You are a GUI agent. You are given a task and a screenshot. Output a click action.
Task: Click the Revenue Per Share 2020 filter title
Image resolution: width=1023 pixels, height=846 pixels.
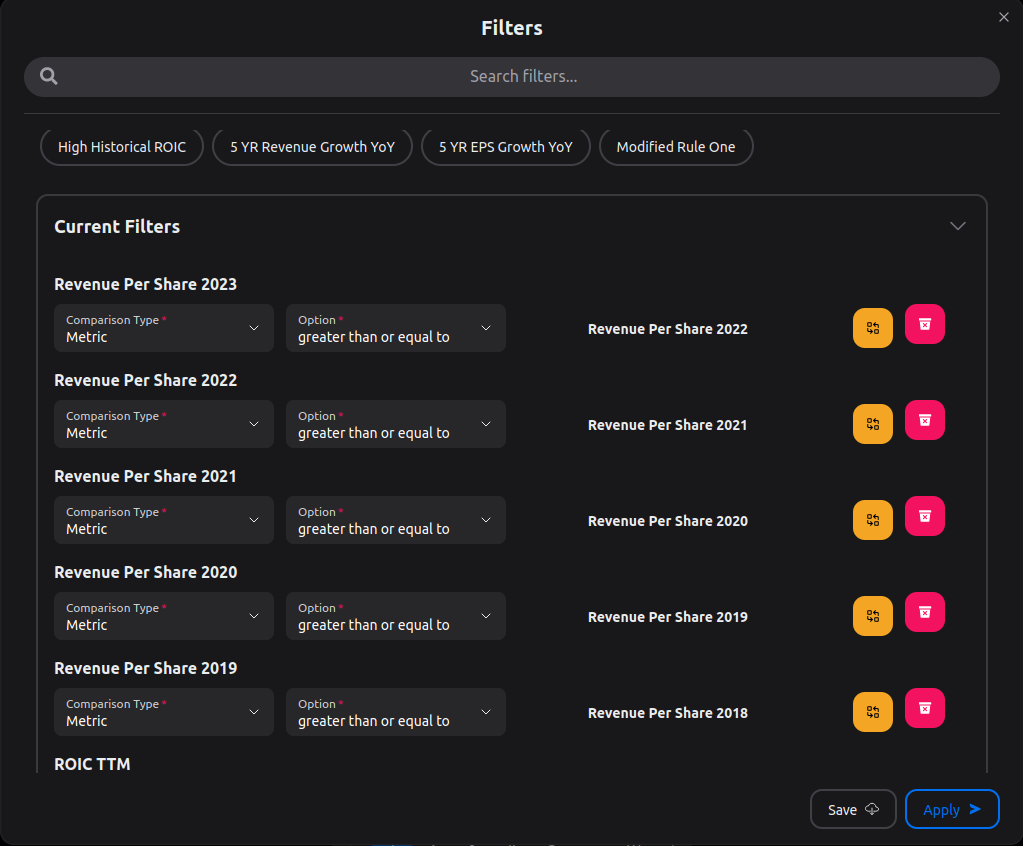click(x=145, y=572)
